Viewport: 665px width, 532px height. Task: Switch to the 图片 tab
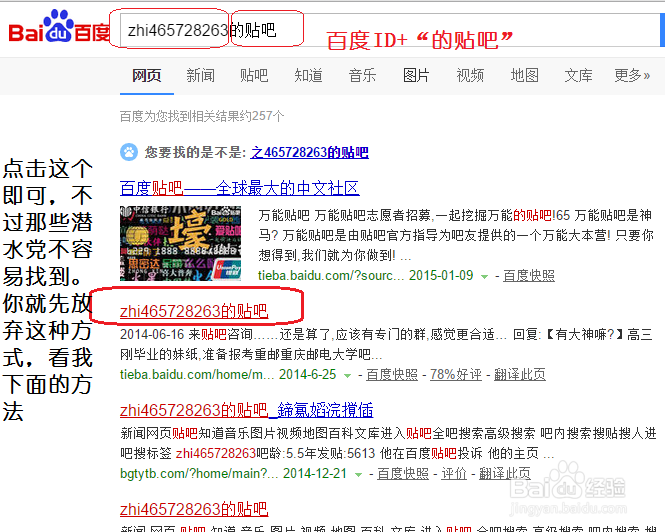click(x=416, y=76)
